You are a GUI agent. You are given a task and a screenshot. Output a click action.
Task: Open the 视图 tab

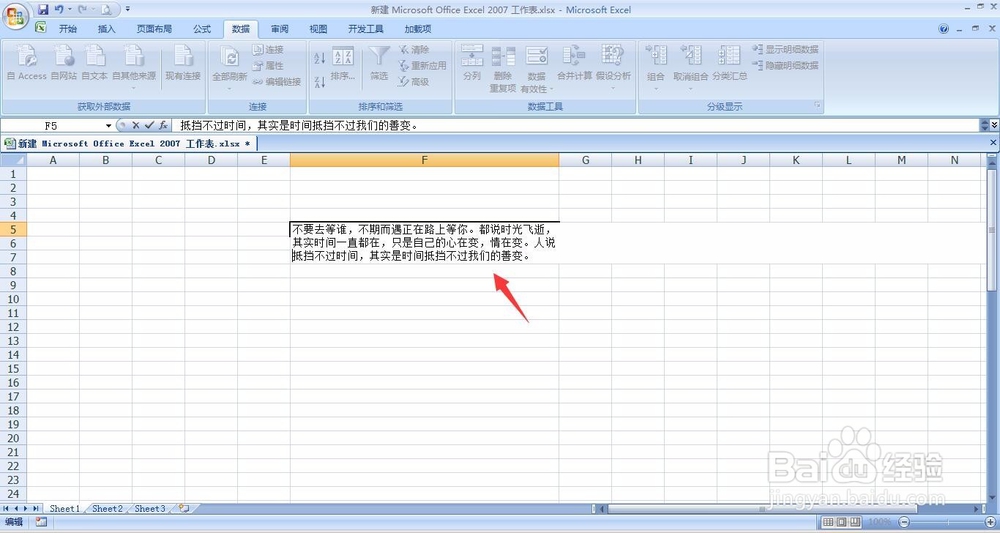tap(318, 29)
